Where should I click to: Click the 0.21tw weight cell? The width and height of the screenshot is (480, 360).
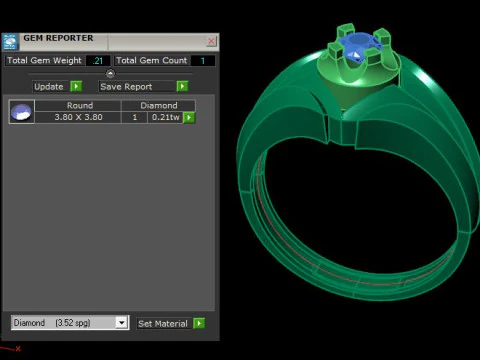(166, 117)
